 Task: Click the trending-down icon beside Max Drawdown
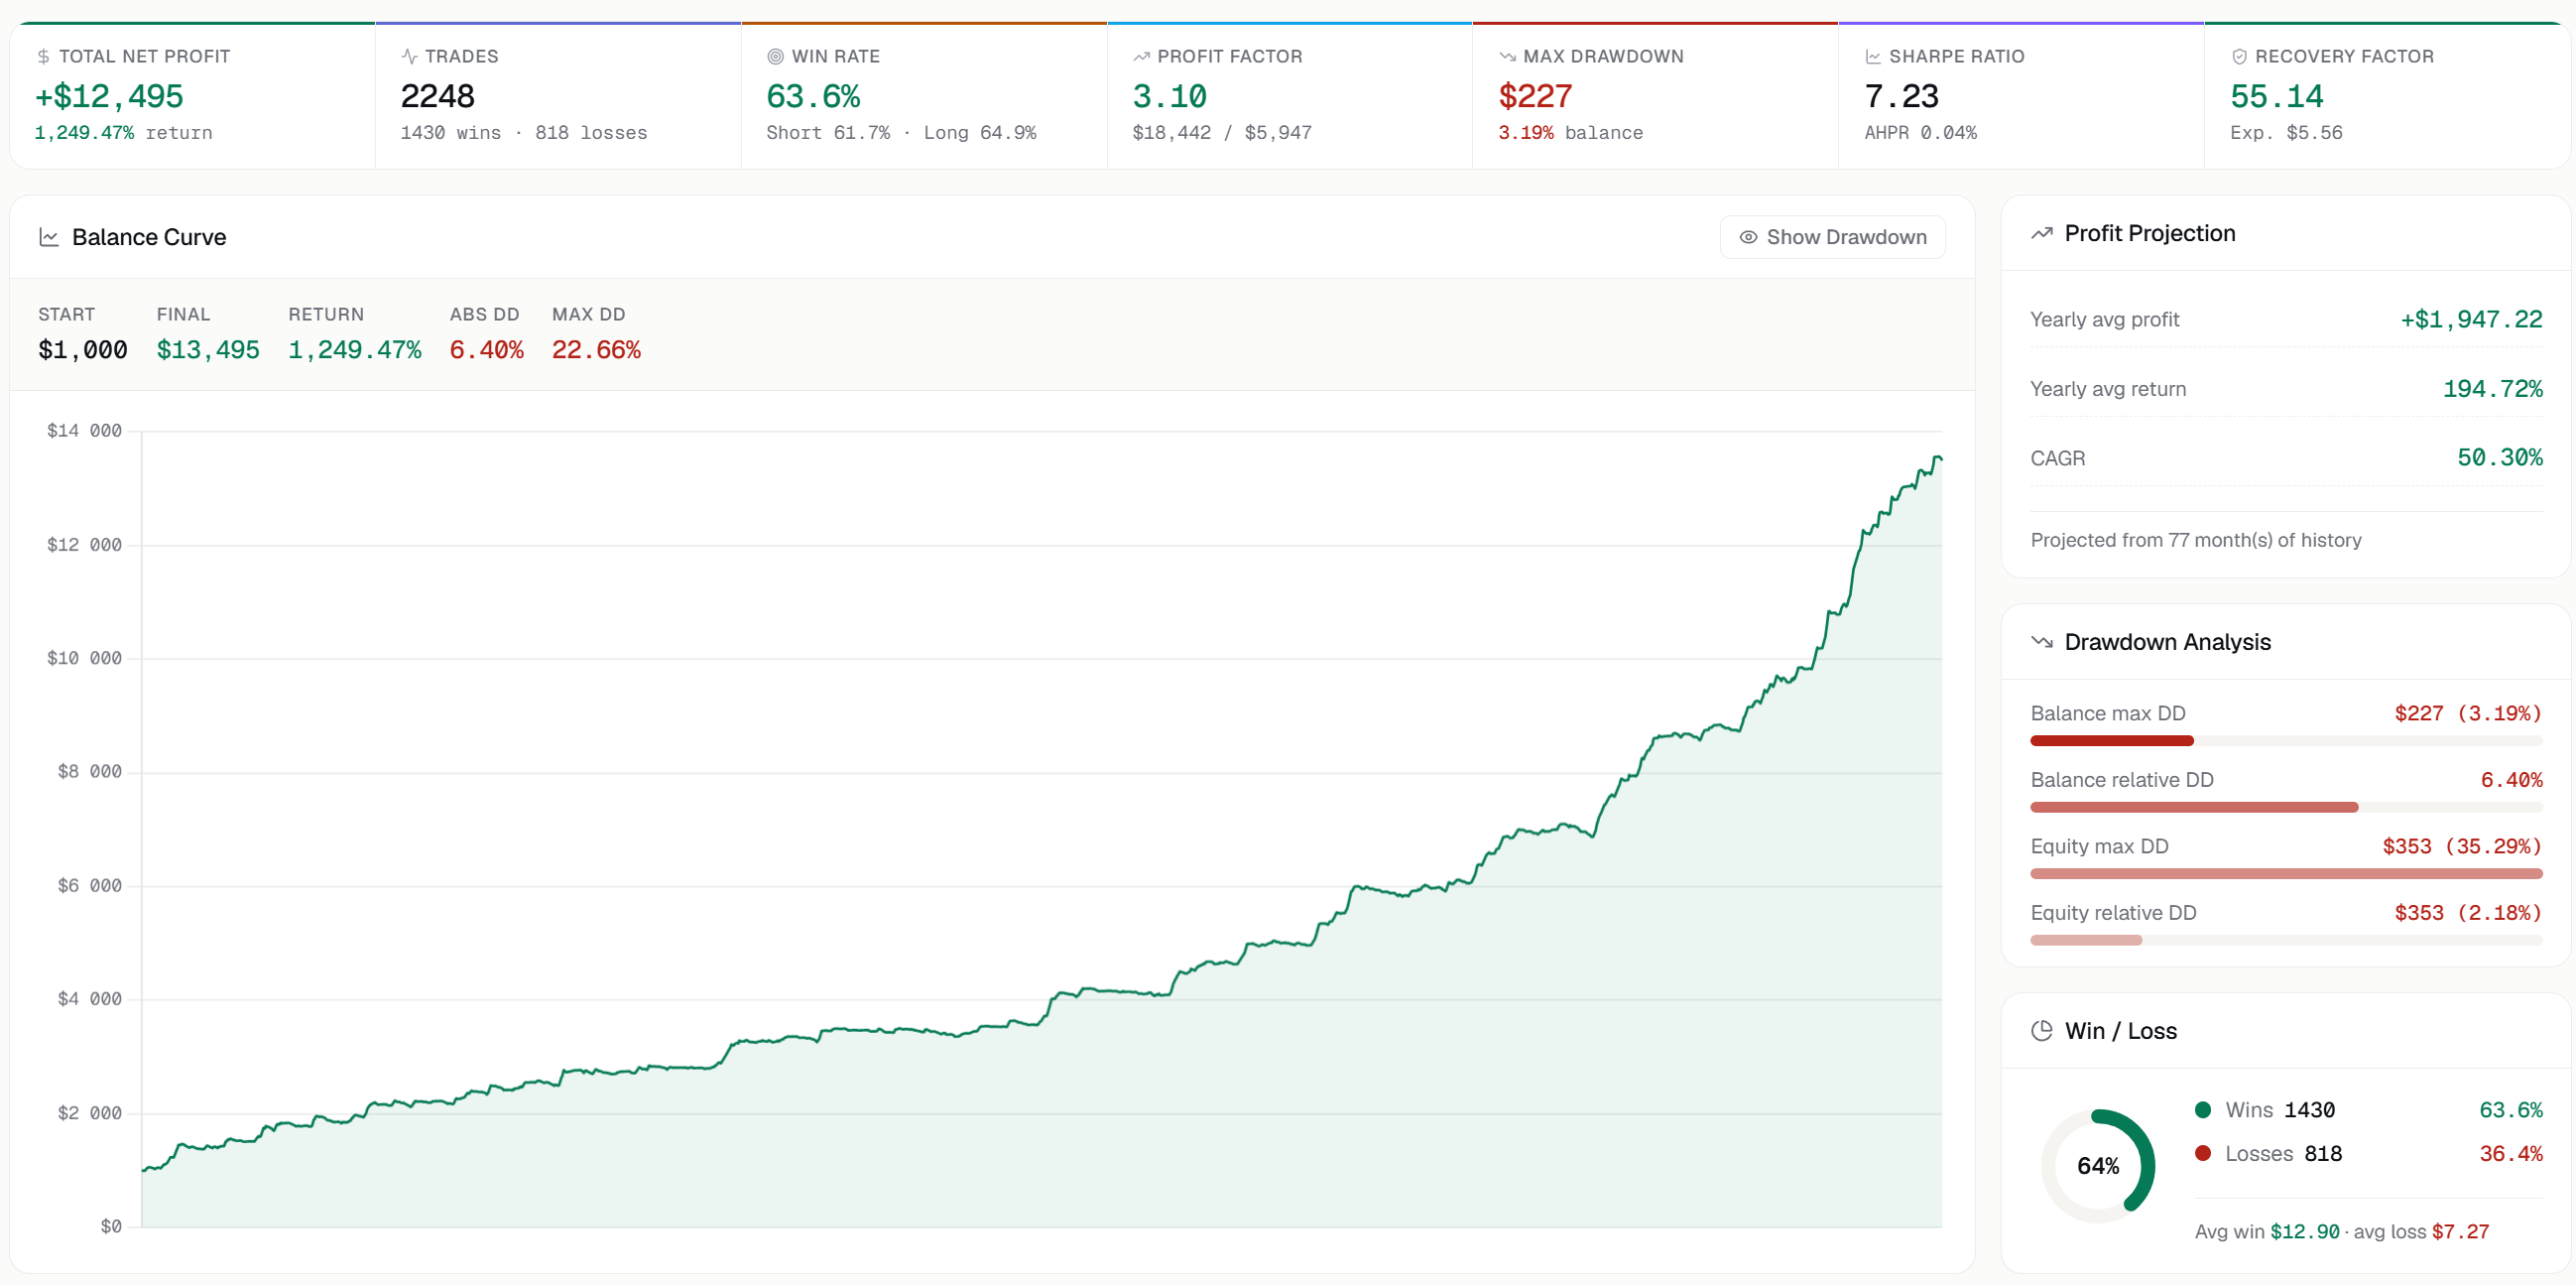pos(1507,57)
